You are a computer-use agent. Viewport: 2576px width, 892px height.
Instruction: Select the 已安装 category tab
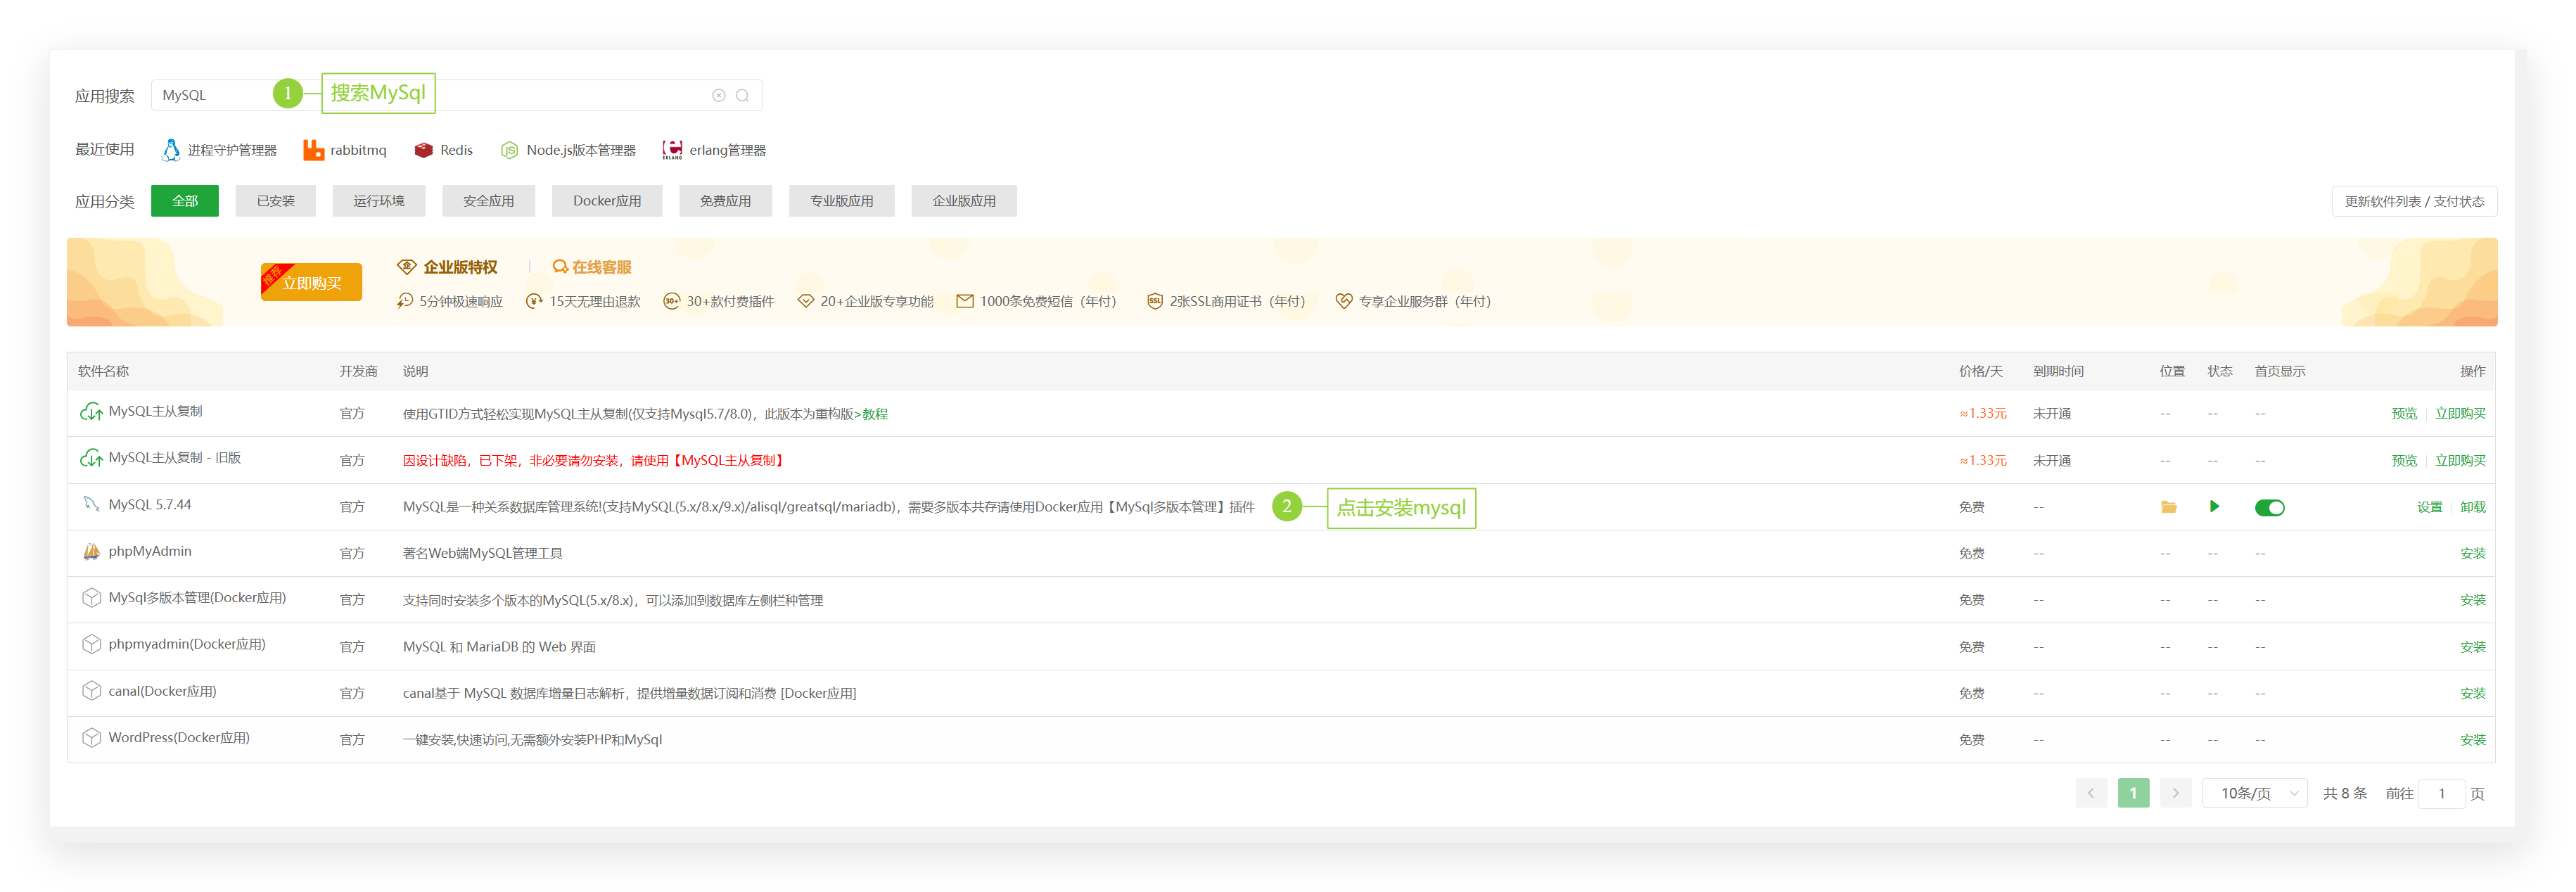[x=275, y=201]
